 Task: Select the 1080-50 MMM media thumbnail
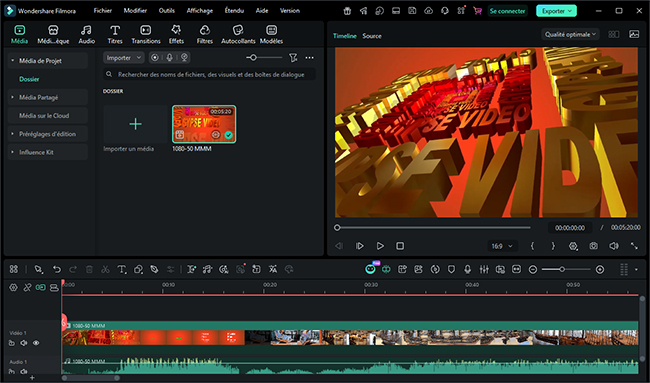pyautogui.click(x=204, y=124)
